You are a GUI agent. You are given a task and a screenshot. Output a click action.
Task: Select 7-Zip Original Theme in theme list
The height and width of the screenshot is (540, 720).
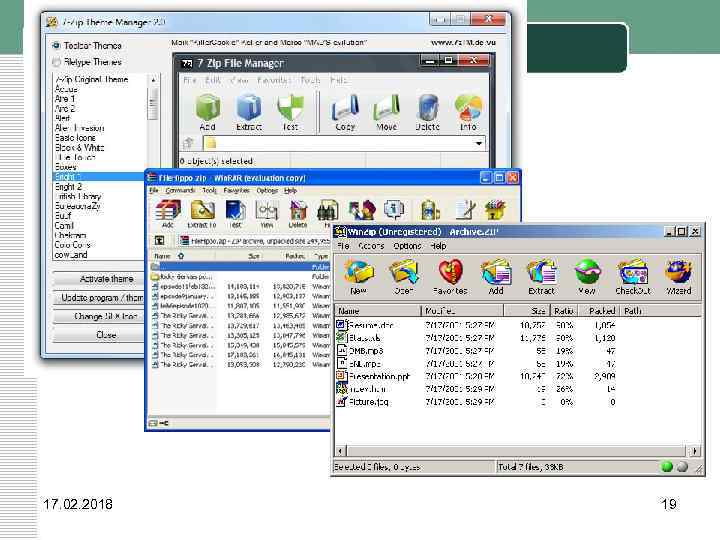(x=92, y=79)
